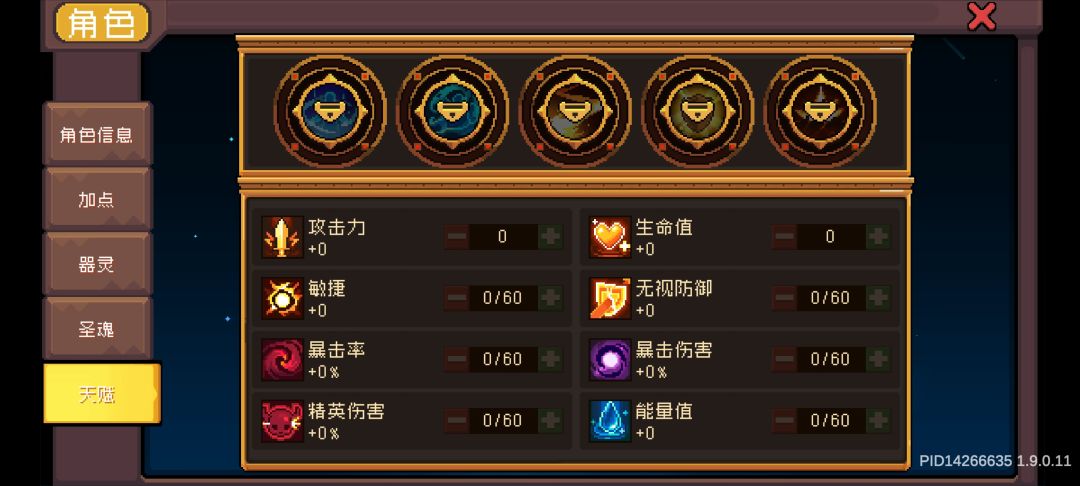
Task: Open the 加点 tab
Action: (x=97, y=200)
